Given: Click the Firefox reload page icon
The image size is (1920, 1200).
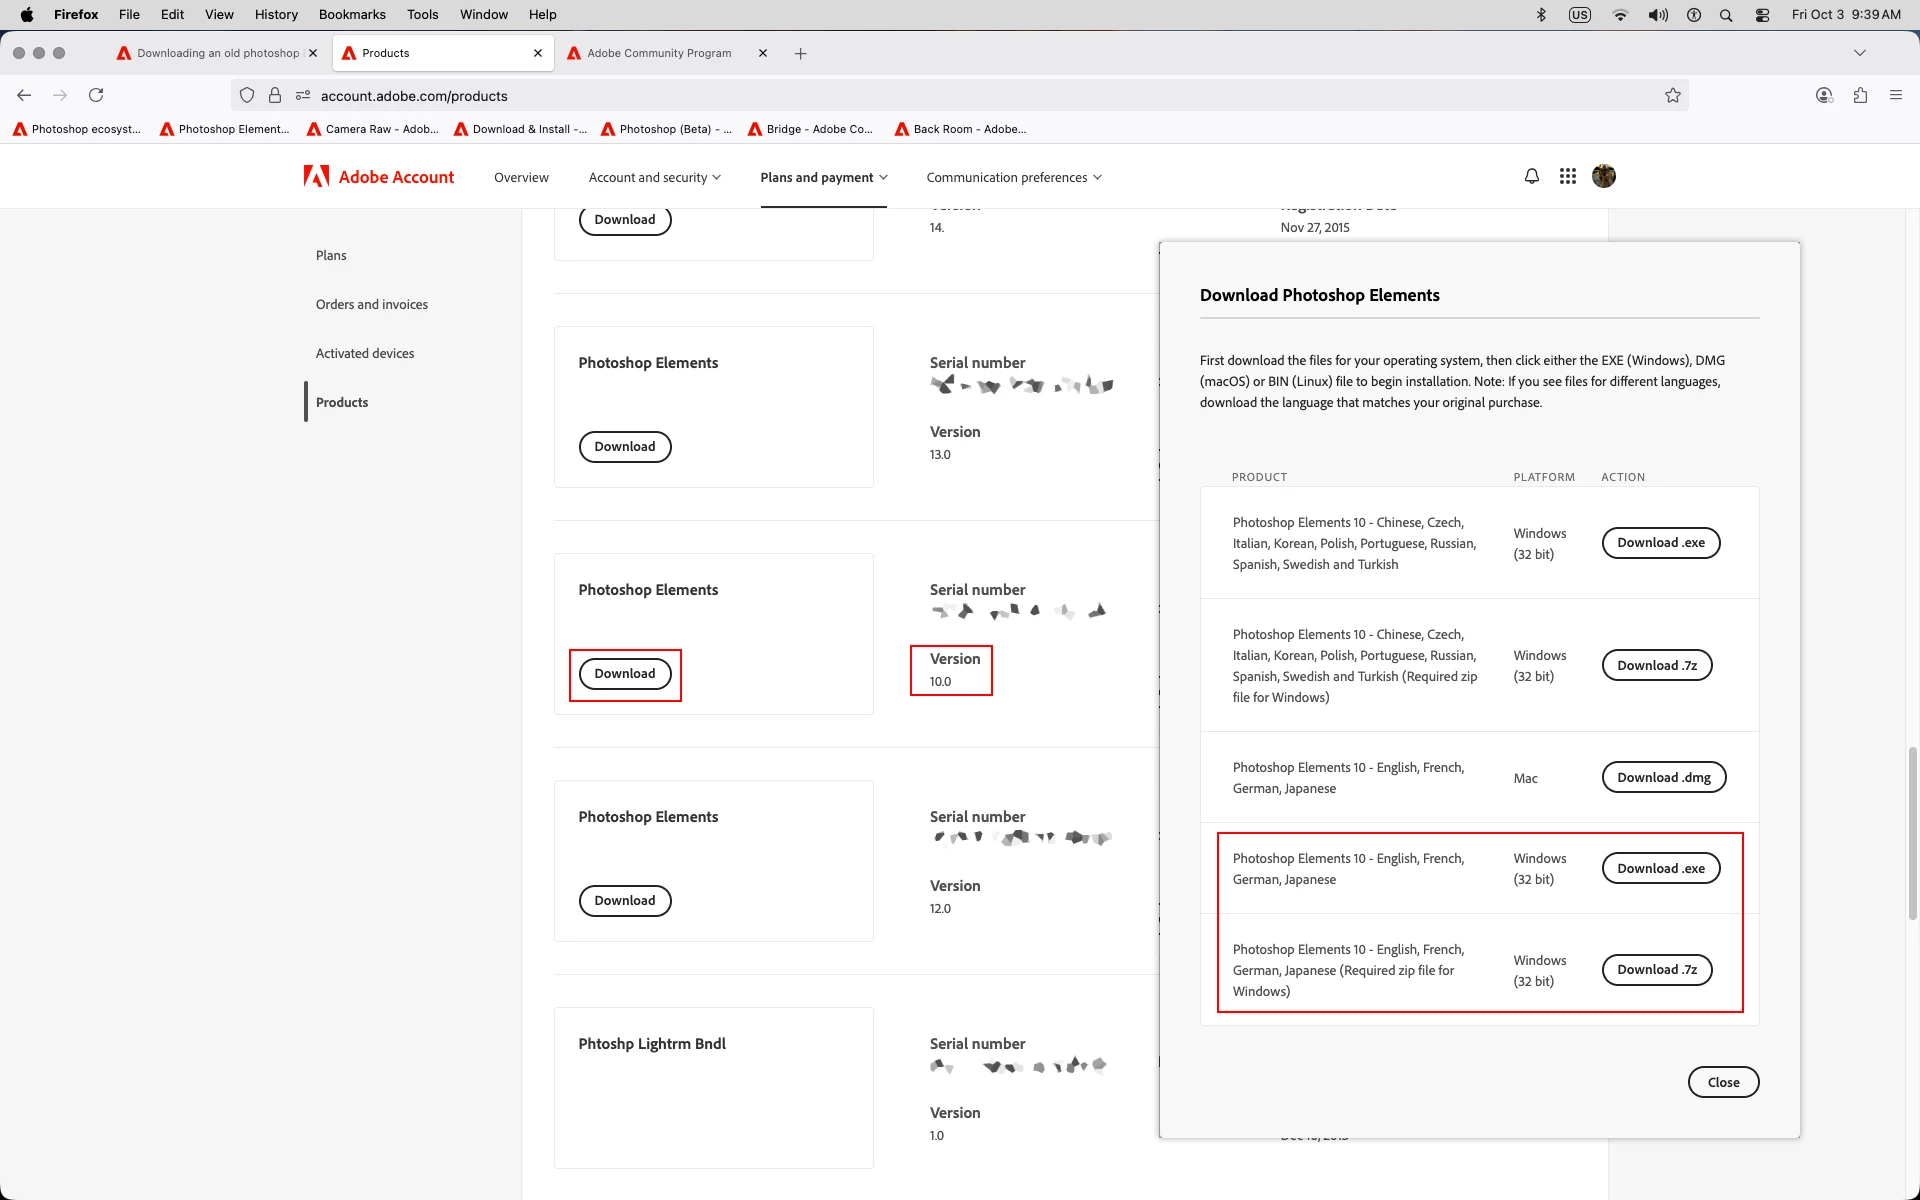Looking at the screenshot, I should 96,96.
